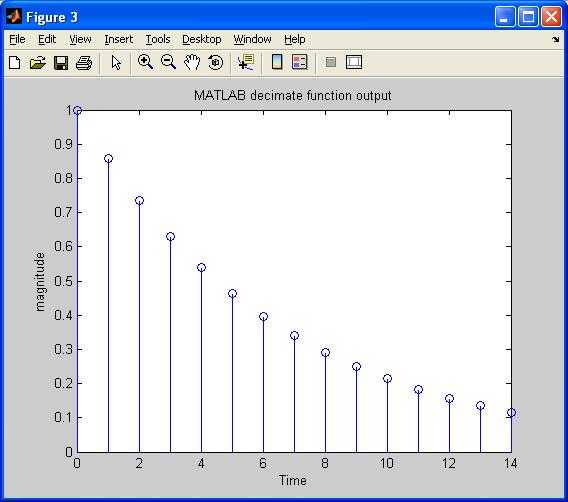Viewport: 568px width, 502px height.
Task: Click the dock figure arrow at the menu bar's right
Action: (x=556, y=39)
